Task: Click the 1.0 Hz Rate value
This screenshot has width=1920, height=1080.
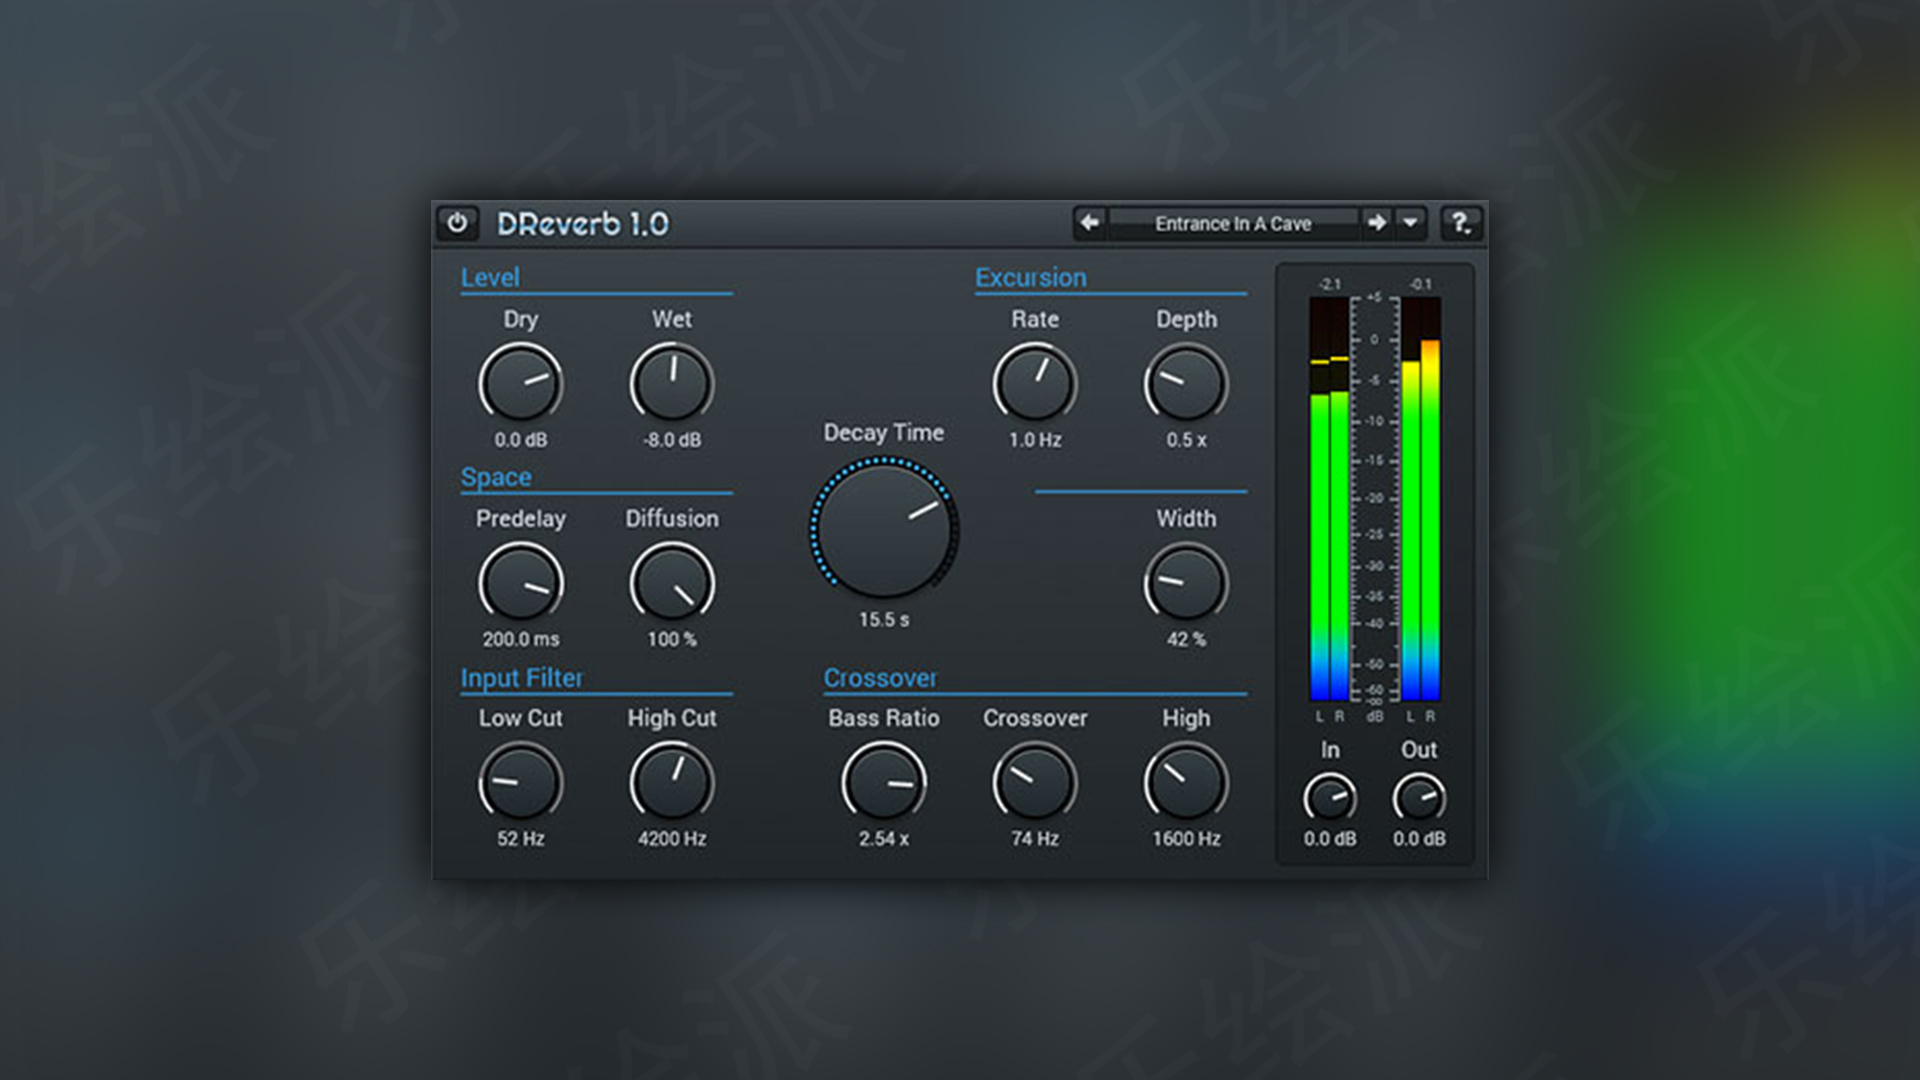Action: pos(1035,440)
